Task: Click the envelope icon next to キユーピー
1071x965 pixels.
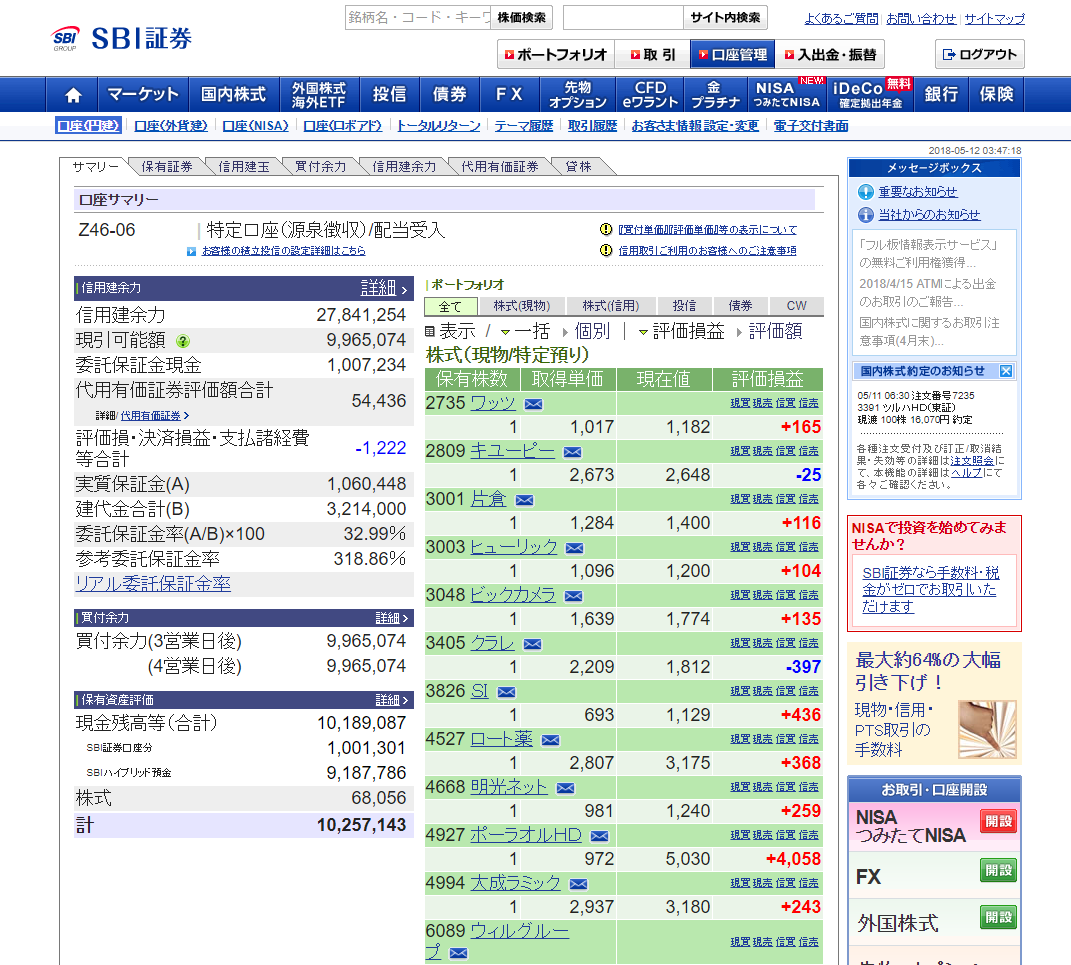Action: tap(572, 452)
